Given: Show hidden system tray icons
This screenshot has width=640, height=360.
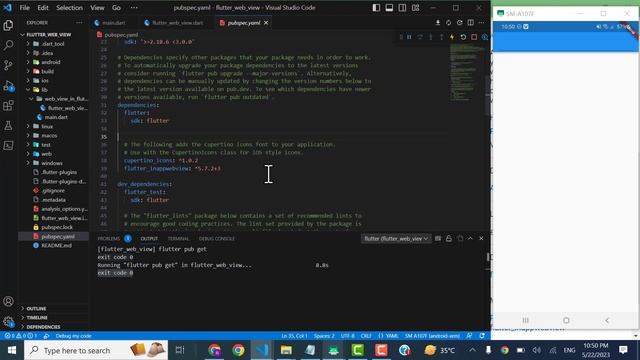Looking at the screenshot, I should (472, 350).
